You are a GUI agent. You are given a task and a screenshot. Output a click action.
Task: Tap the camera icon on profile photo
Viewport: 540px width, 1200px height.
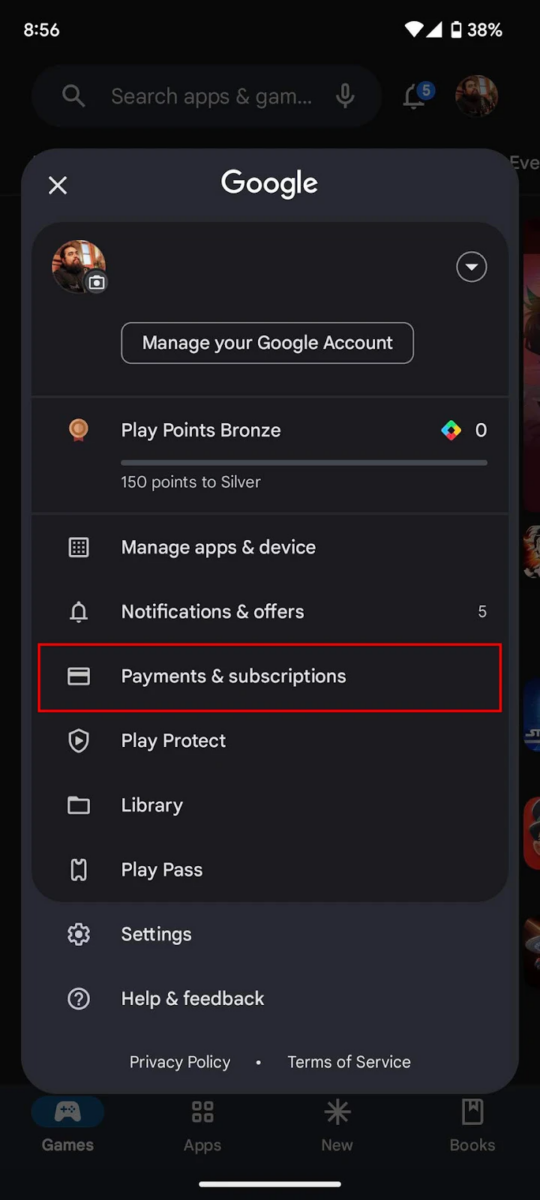[x=96, y=283]
